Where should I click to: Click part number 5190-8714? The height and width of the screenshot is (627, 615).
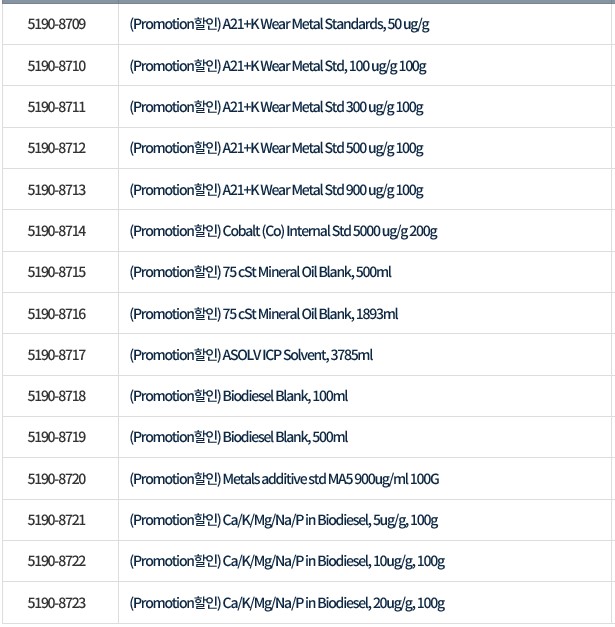(57, 231)
